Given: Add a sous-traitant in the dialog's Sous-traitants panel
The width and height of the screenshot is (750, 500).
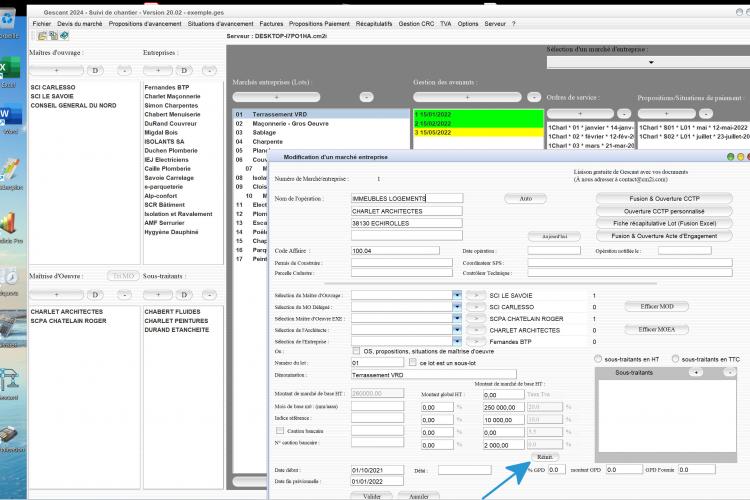Looking at the screenshot, I should (x=696, y=372).
